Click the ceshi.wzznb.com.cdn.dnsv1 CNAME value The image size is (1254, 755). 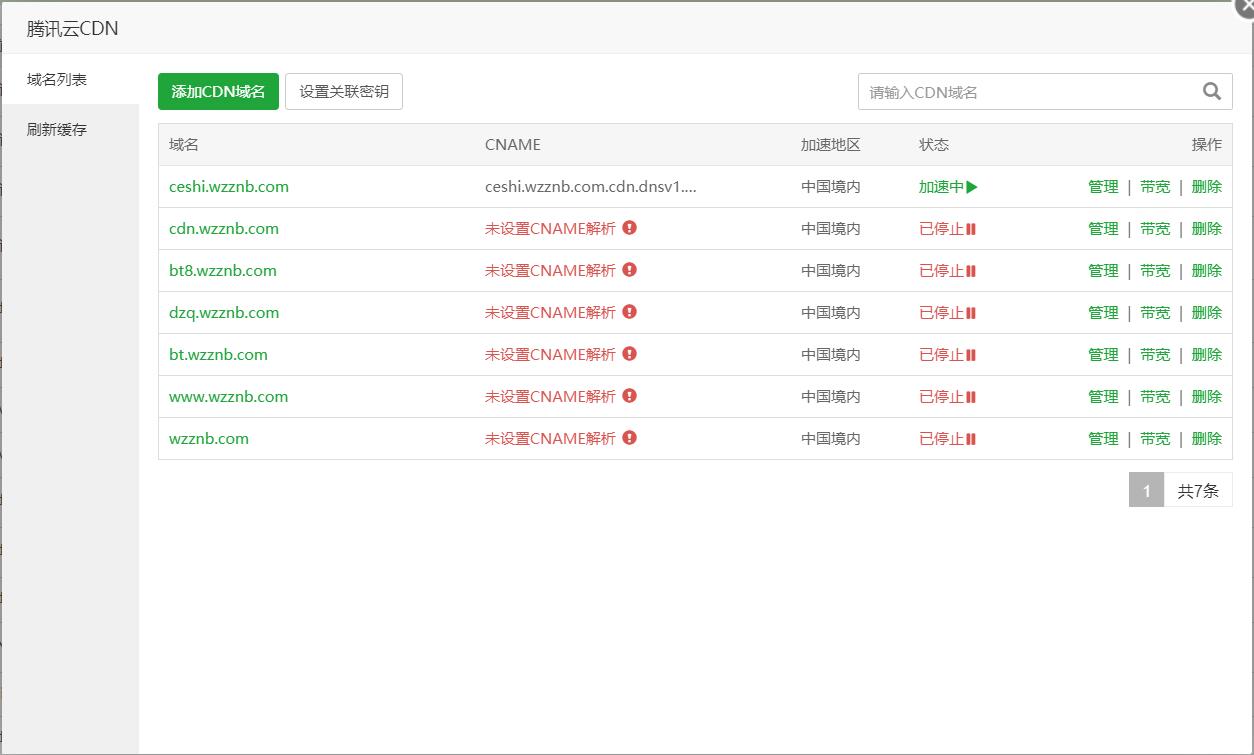coord(591,187)
